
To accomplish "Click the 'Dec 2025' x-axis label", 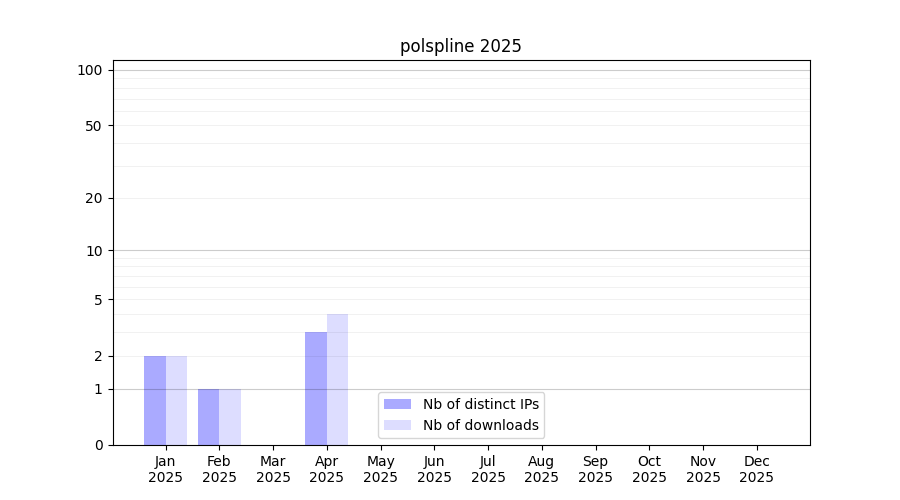I will point(756,469).
